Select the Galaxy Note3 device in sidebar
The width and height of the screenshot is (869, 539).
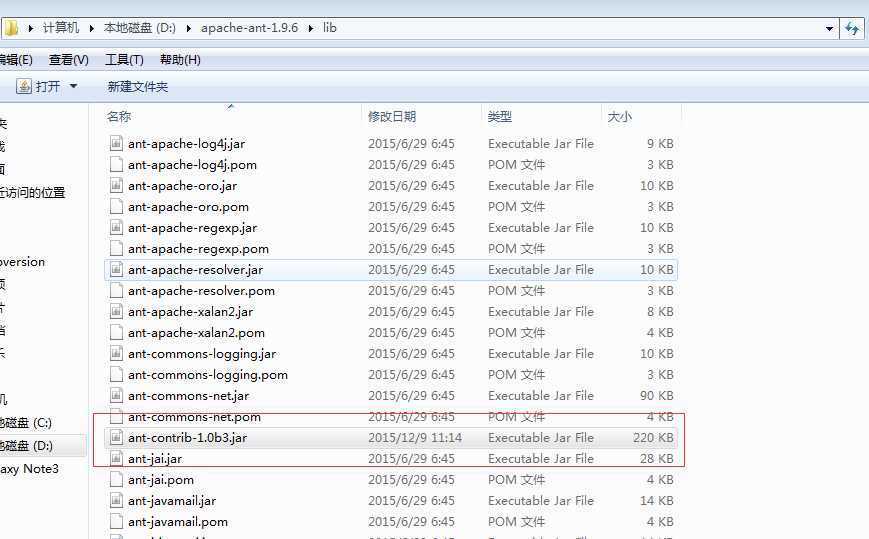click(29, 469)
